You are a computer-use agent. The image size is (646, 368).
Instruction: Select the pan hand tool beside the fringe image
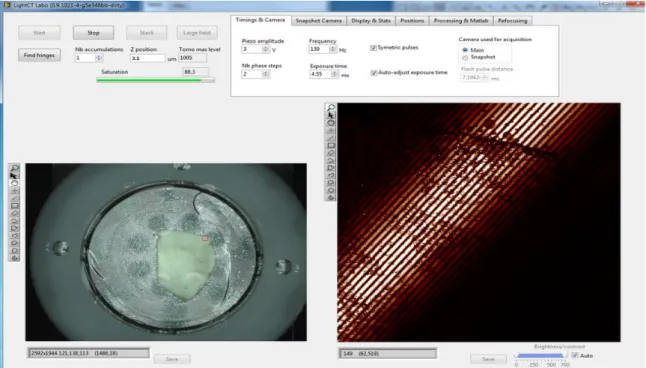tap(331, 123)
